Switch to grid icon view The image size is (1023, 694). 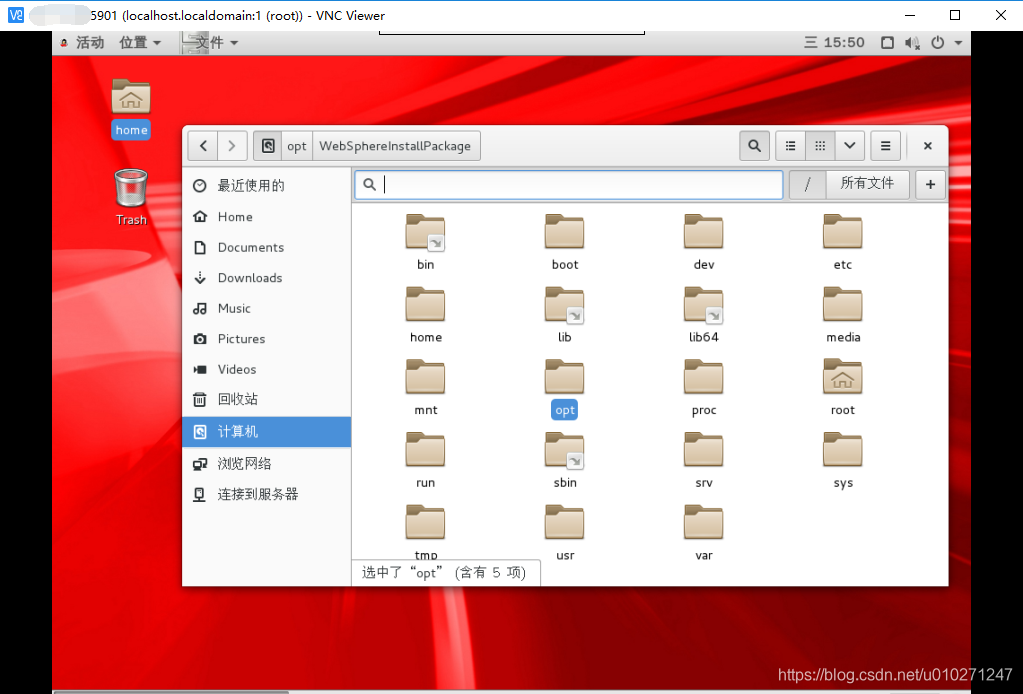pos(820,145)
